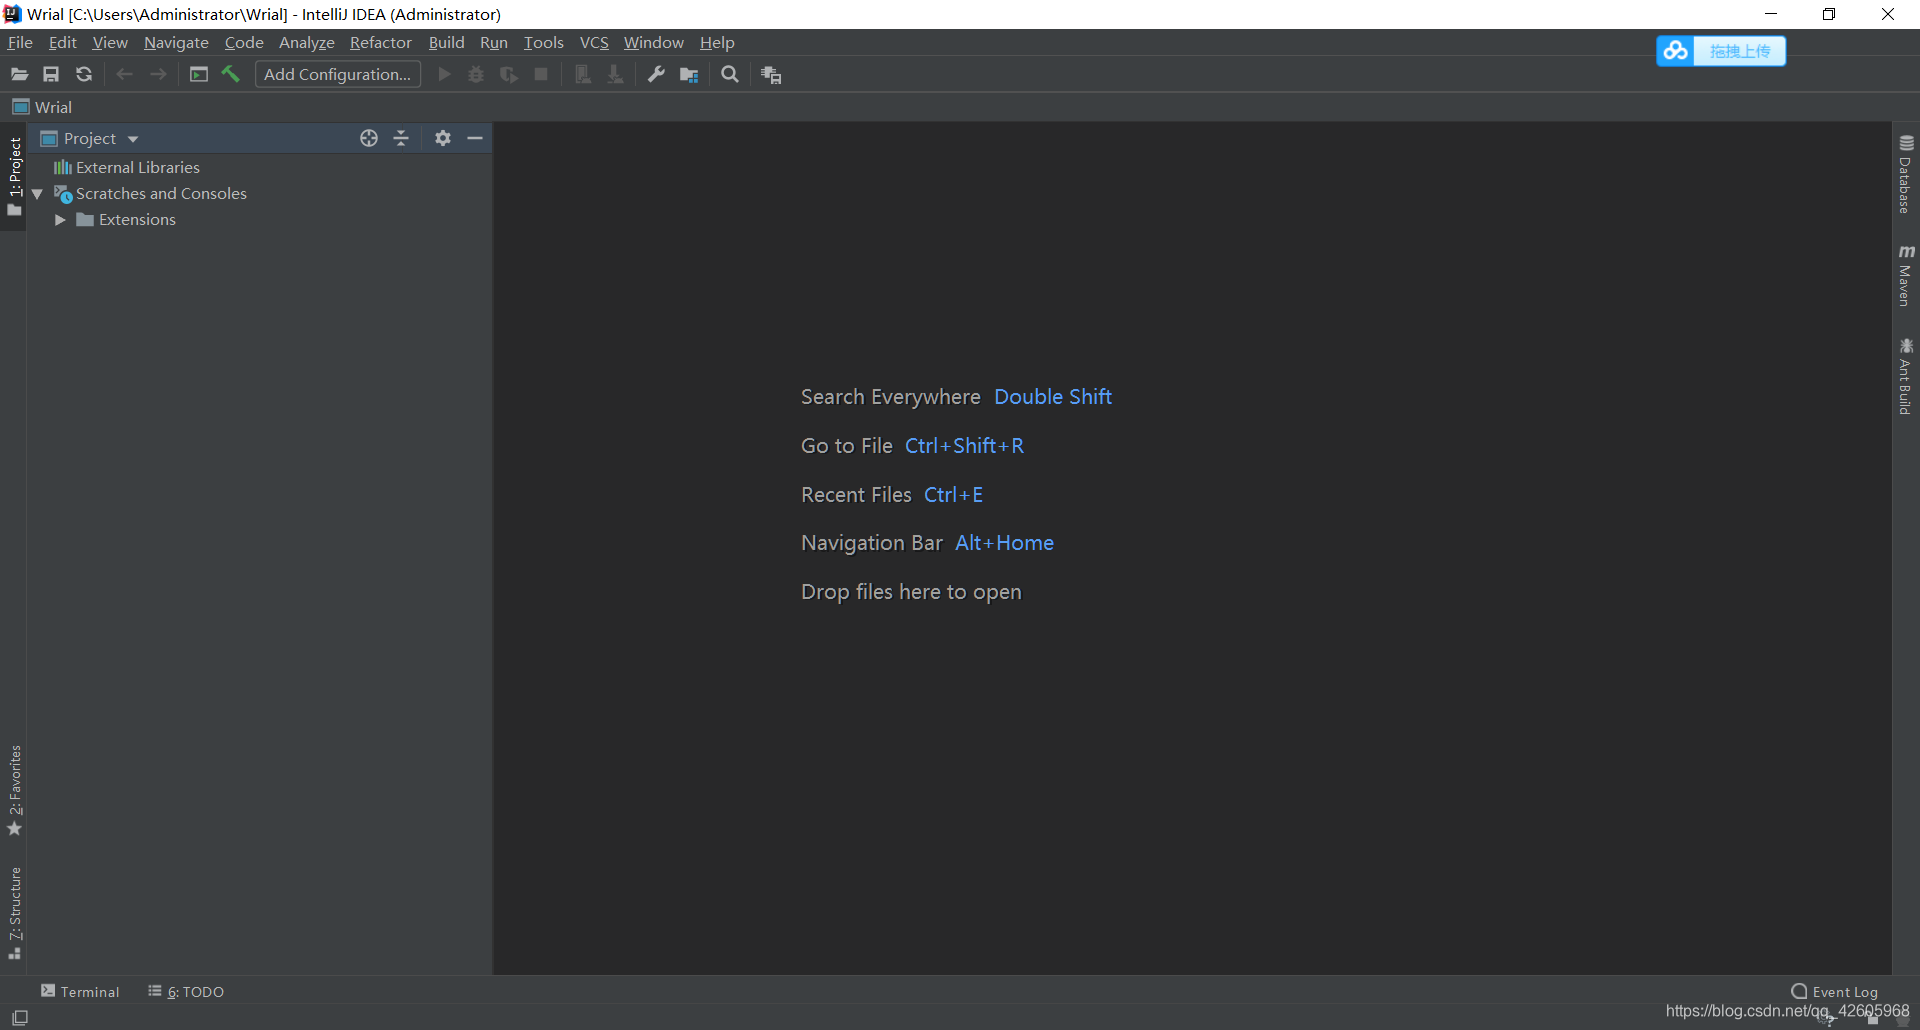Toggle the 1: Project side tab
This screenshot has height=1030, width=1920.
pyautogui.click(x=14, y=177)
